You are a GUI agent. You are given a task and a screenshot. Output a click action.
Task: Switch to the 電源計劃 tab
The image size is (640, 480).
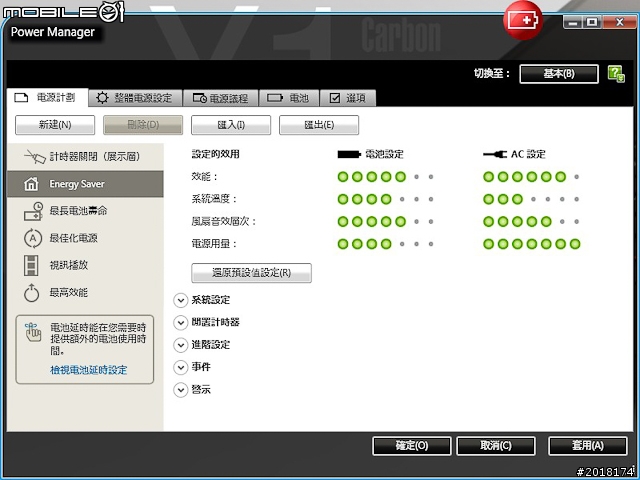(47, 98)
